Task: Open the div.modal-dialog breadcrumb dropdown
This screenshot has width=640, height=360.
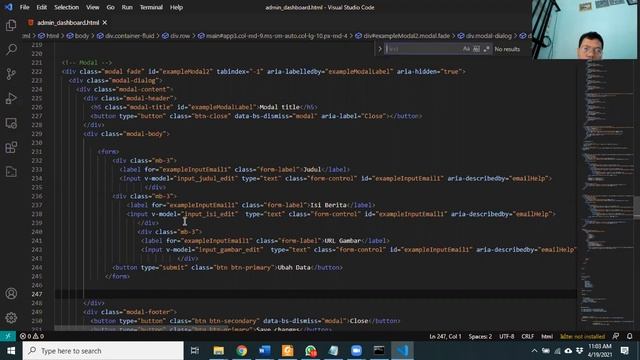Action: click(x=484, y=36)
